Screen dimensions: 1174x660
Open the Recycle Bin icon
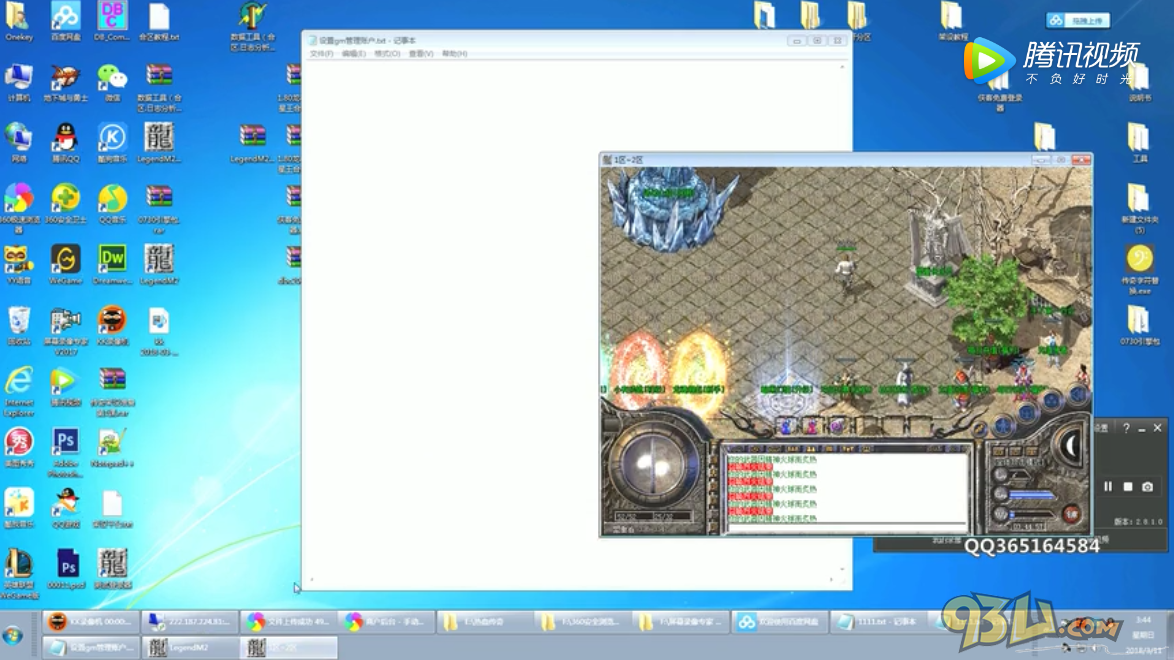pos(18,327)
